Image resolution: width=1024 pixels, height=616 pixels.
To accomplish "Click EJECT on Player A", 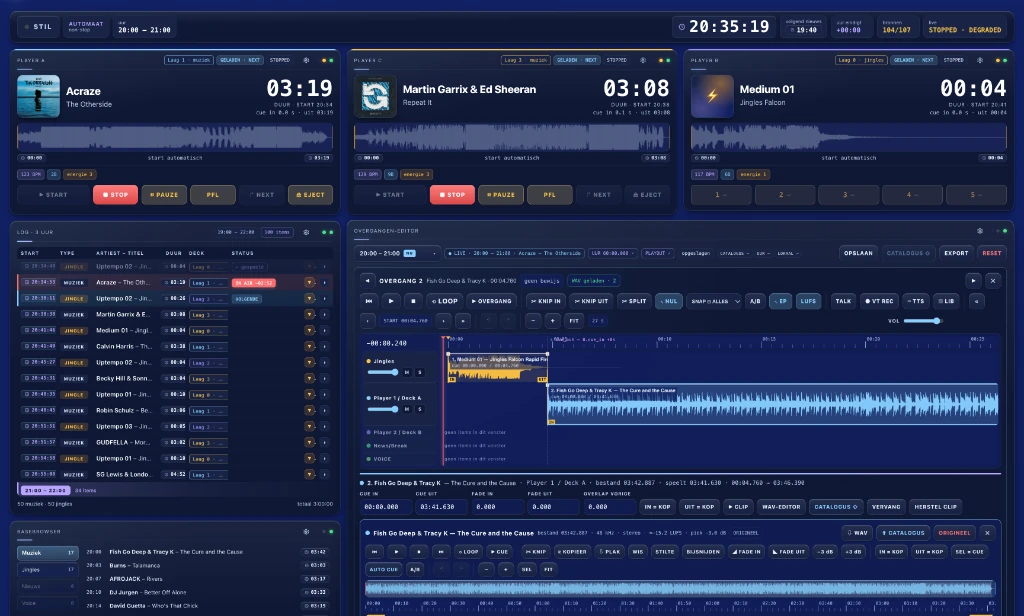I will (310, 195).
